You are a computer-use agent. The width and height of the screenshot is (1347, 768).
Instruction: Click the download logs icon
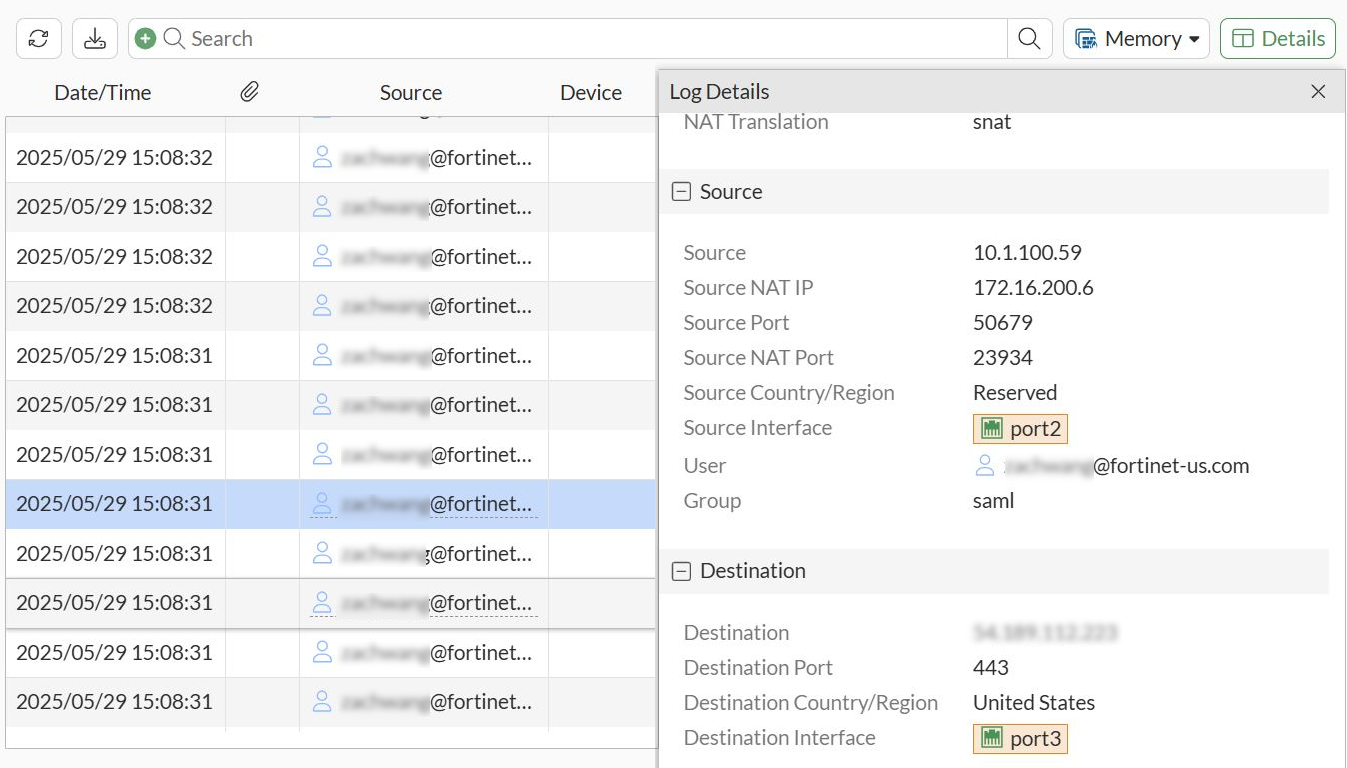[x=94, y=39]
